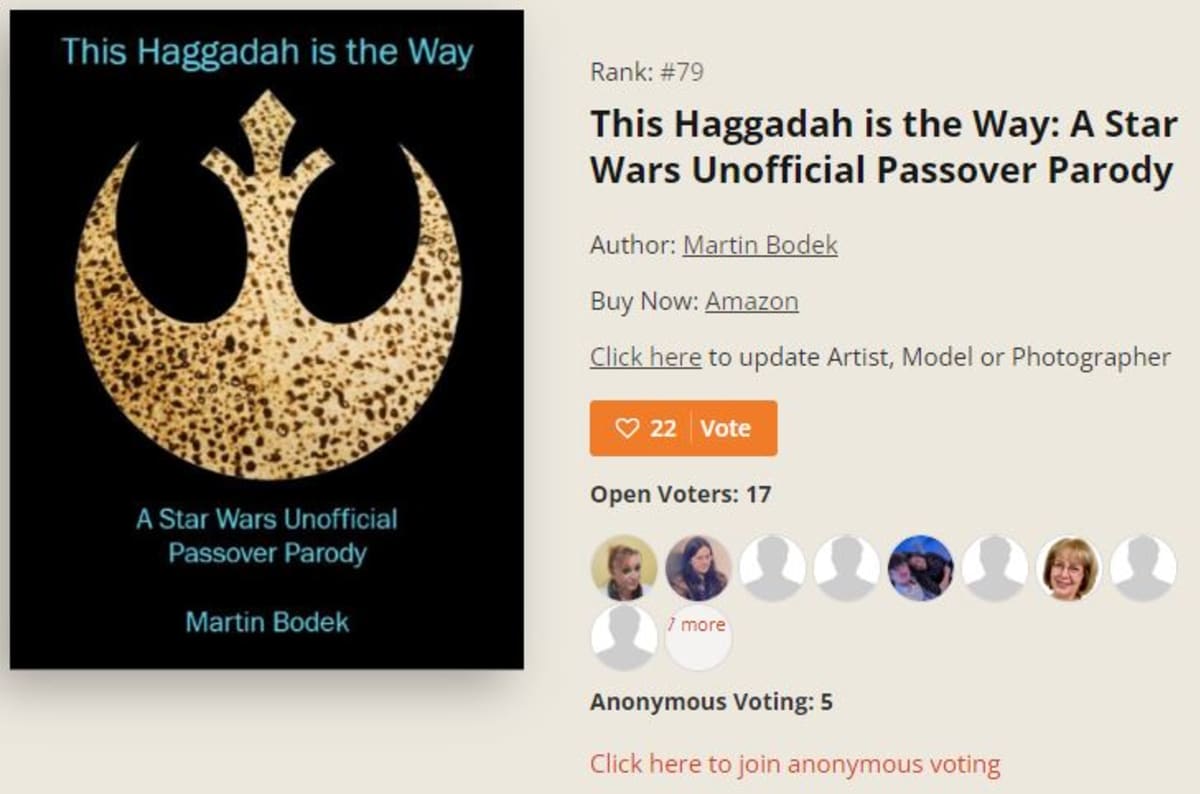
Task: Select the blue-toned photo voter avatar
Action: click(x=920, y=568)
